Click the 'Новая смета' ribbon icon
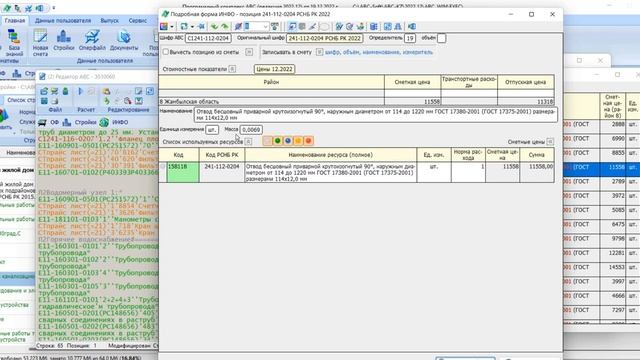640x360 pixels. point(40,43)
